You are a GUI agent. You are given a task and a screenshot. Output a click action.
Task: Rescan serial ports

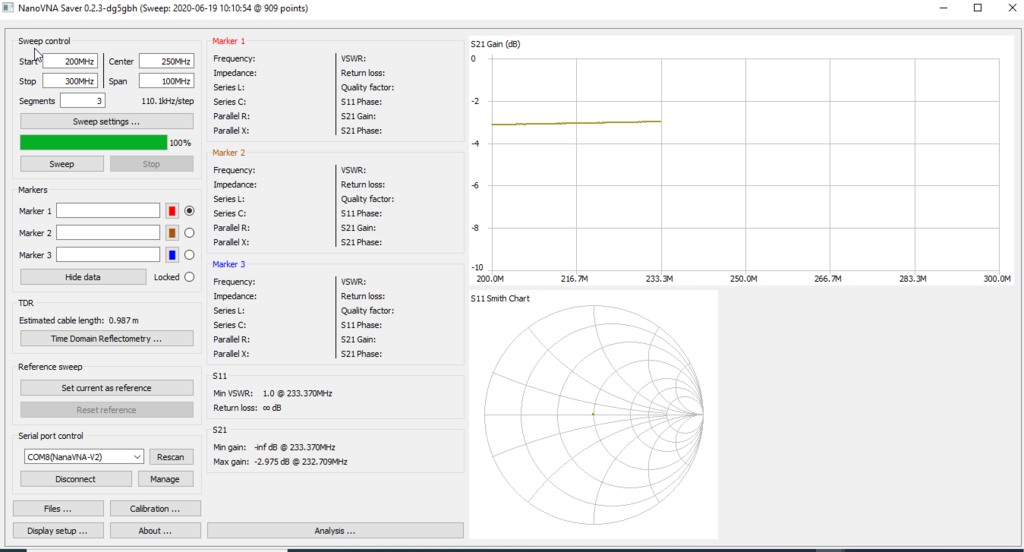click(x=170, y=457)
